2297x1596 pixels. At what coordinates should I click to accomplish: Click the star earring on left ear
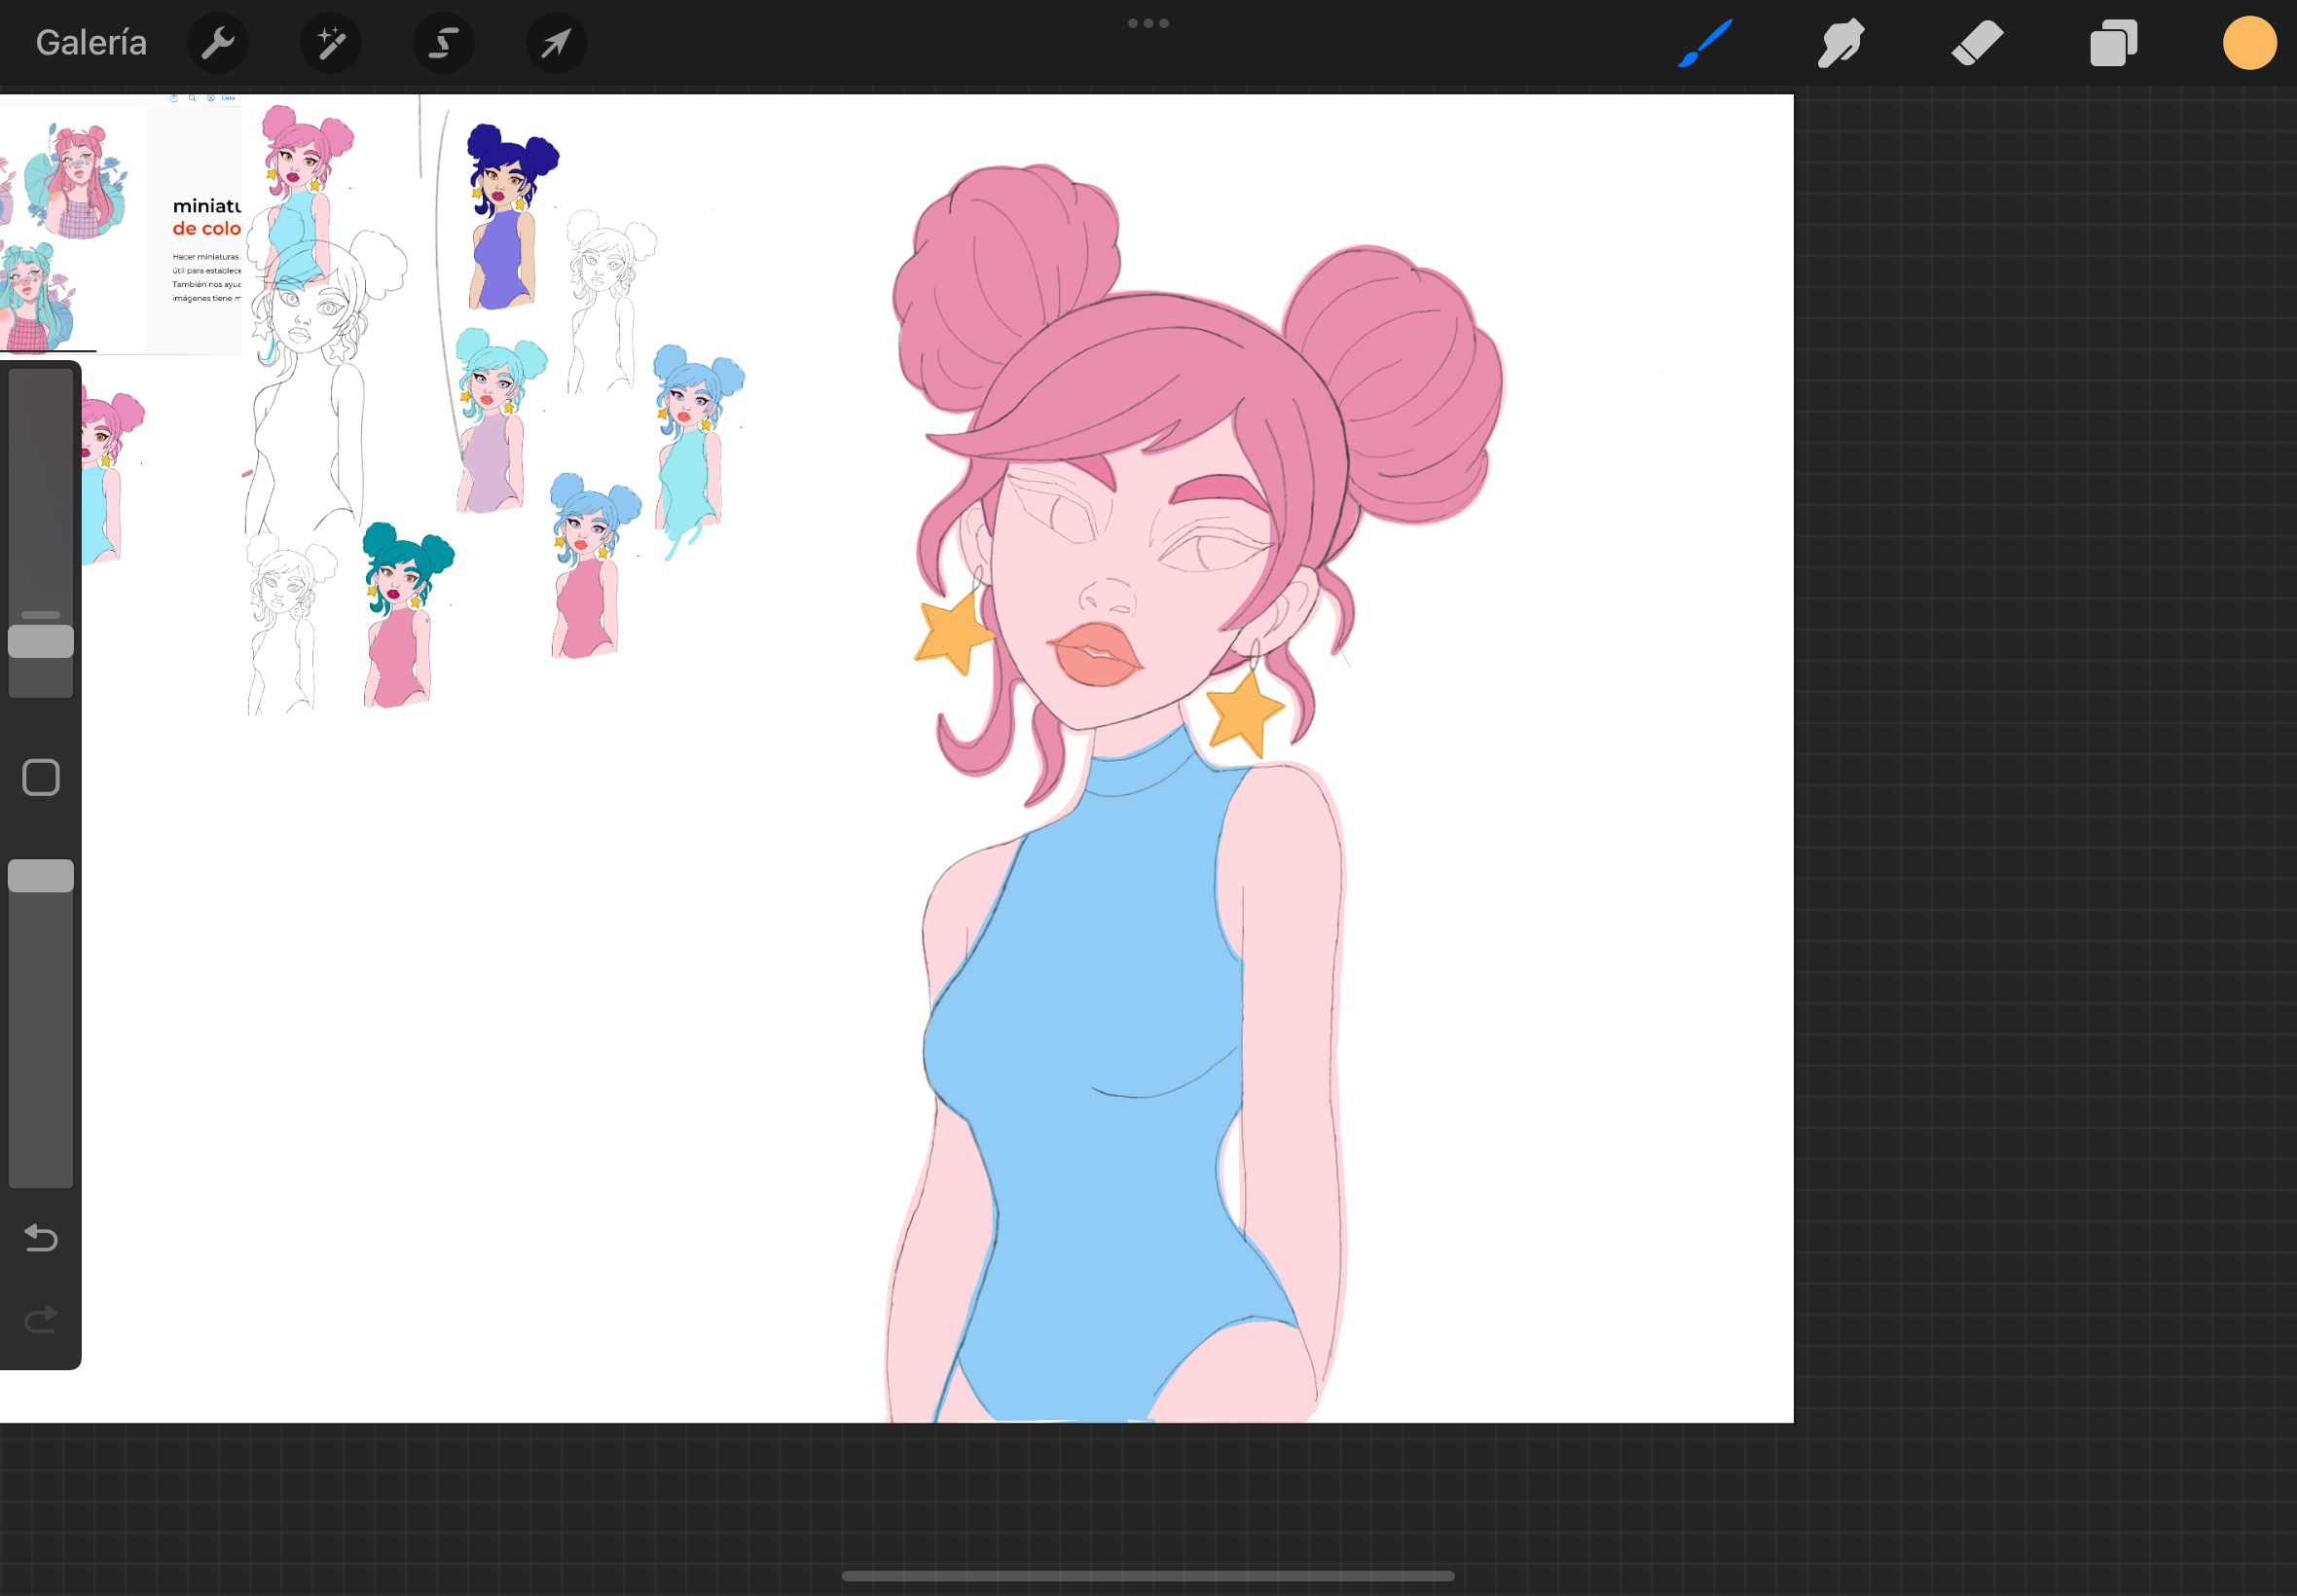[952, 632]
